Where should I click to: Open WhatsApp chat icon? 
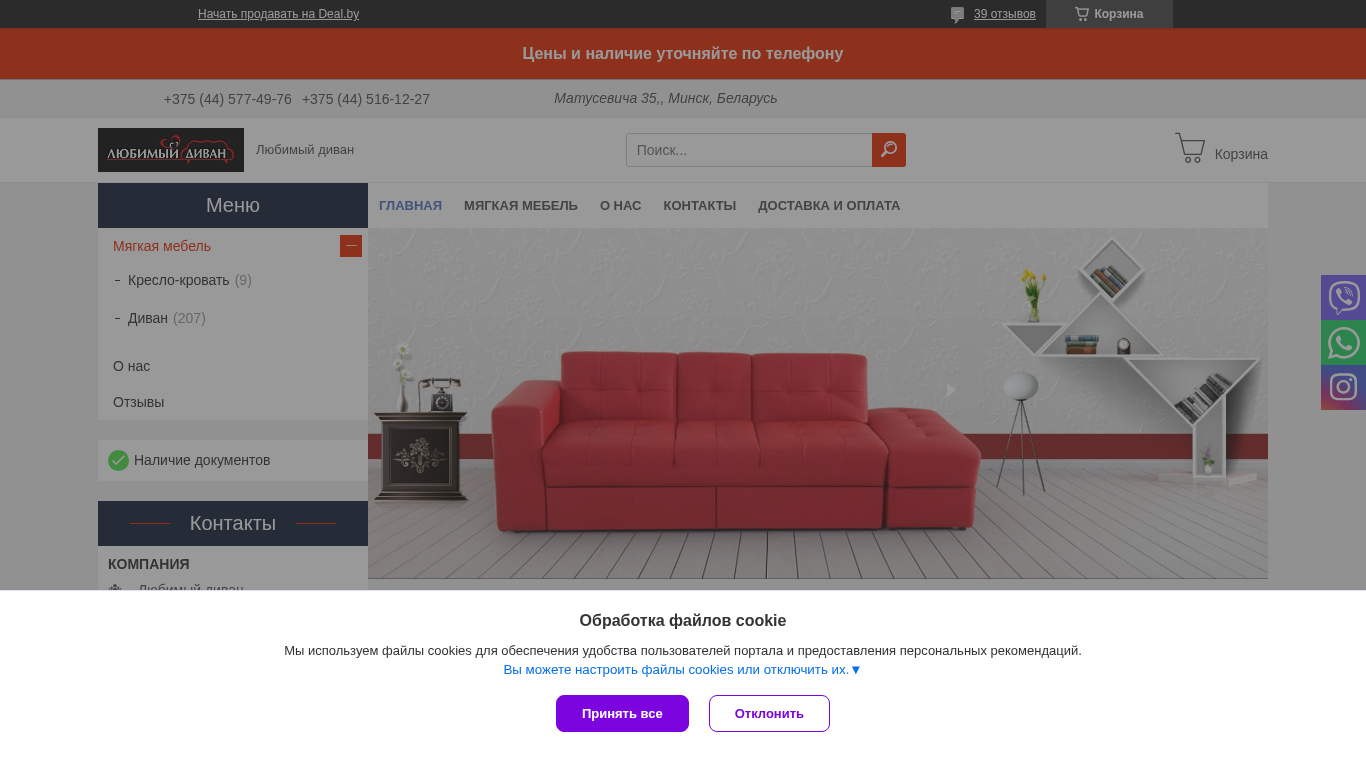[x=1343, y=342]
